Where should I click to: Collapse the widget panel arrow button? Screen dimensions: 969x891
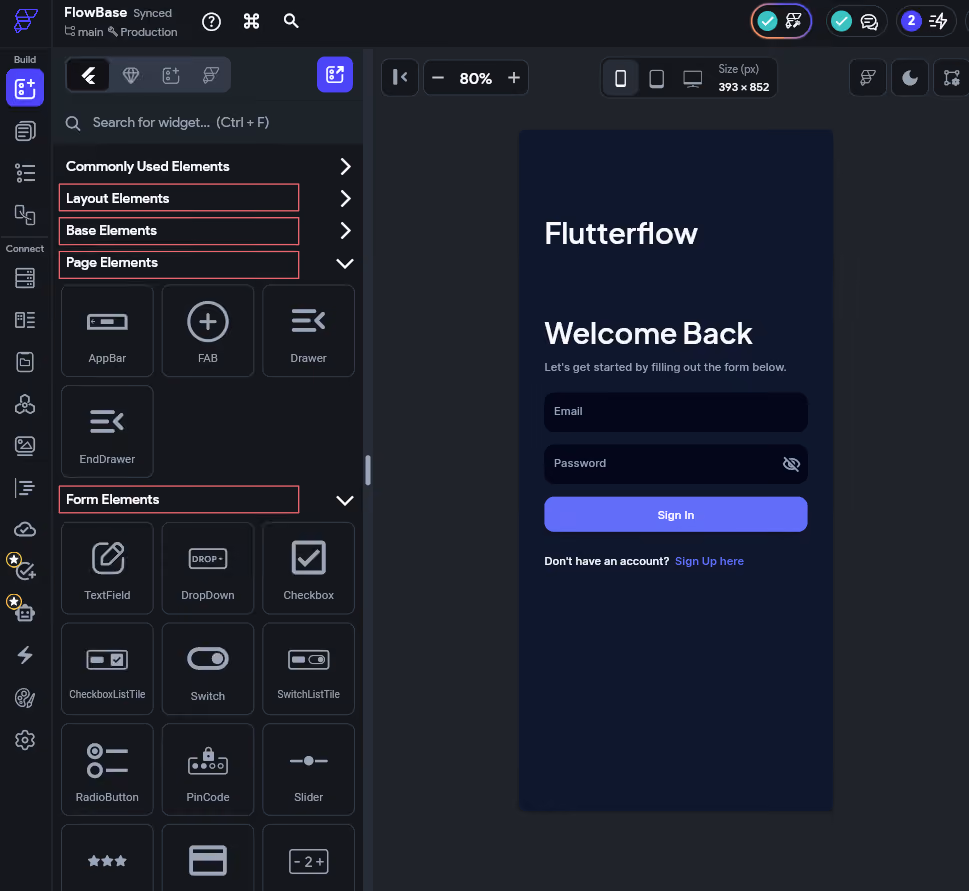point(400,78)
